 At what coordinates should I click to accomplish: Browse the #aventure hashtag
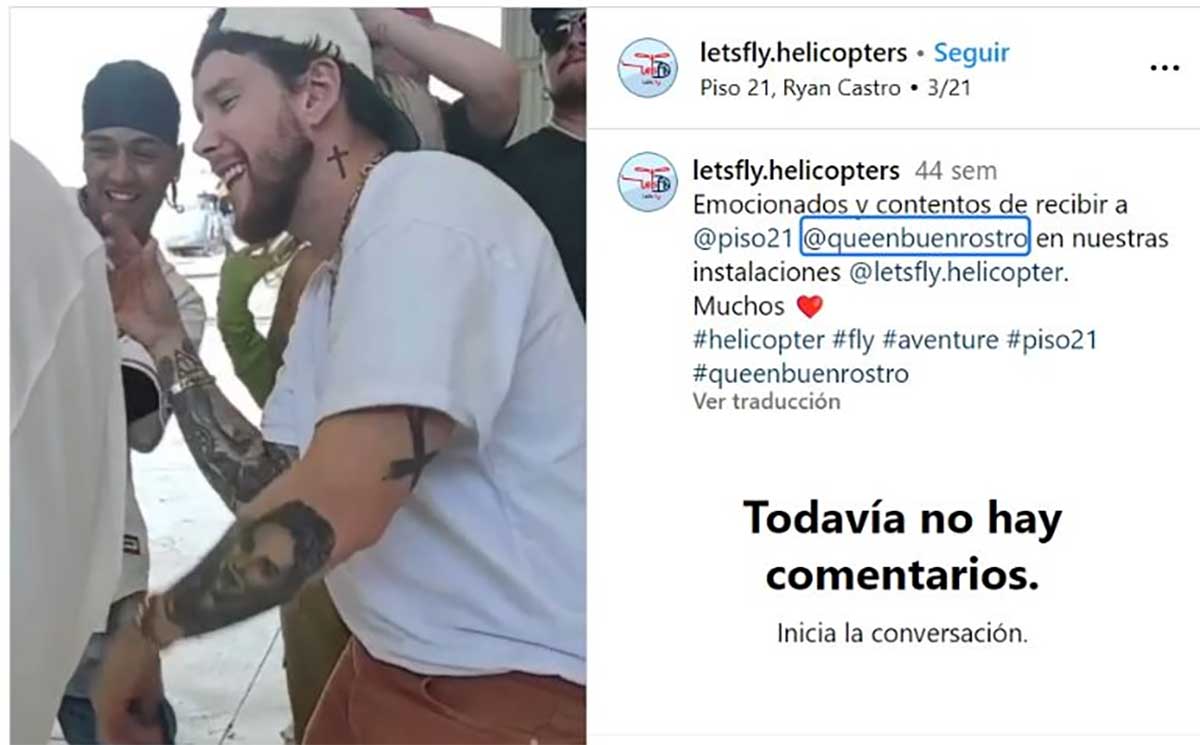point(940,340)
